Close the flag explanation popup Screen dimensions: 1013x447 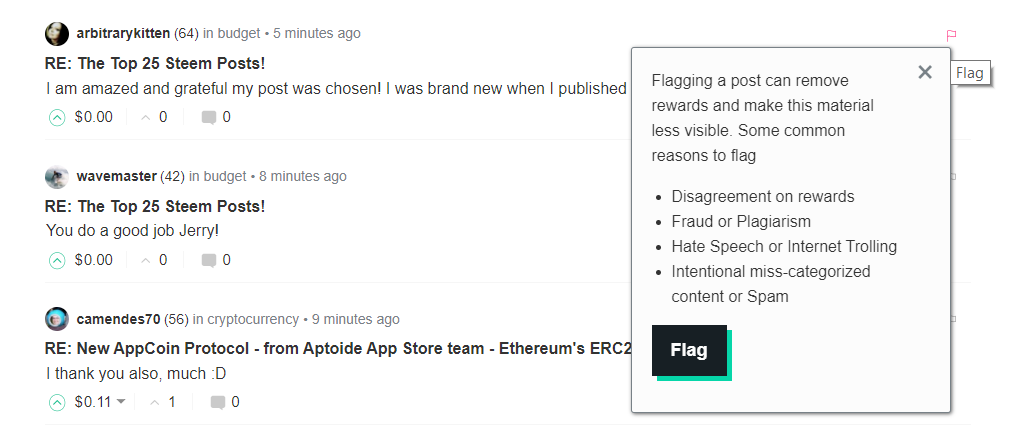(925, 72)
